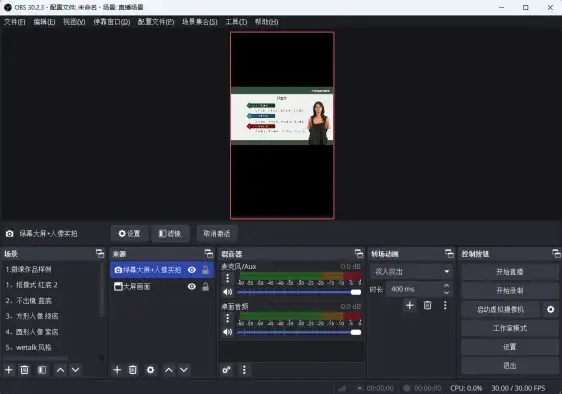Open the 淡入淡出 transition dropdown
Image resolution: width=562 pixels, height=394 pixels.
coord(411,271)
